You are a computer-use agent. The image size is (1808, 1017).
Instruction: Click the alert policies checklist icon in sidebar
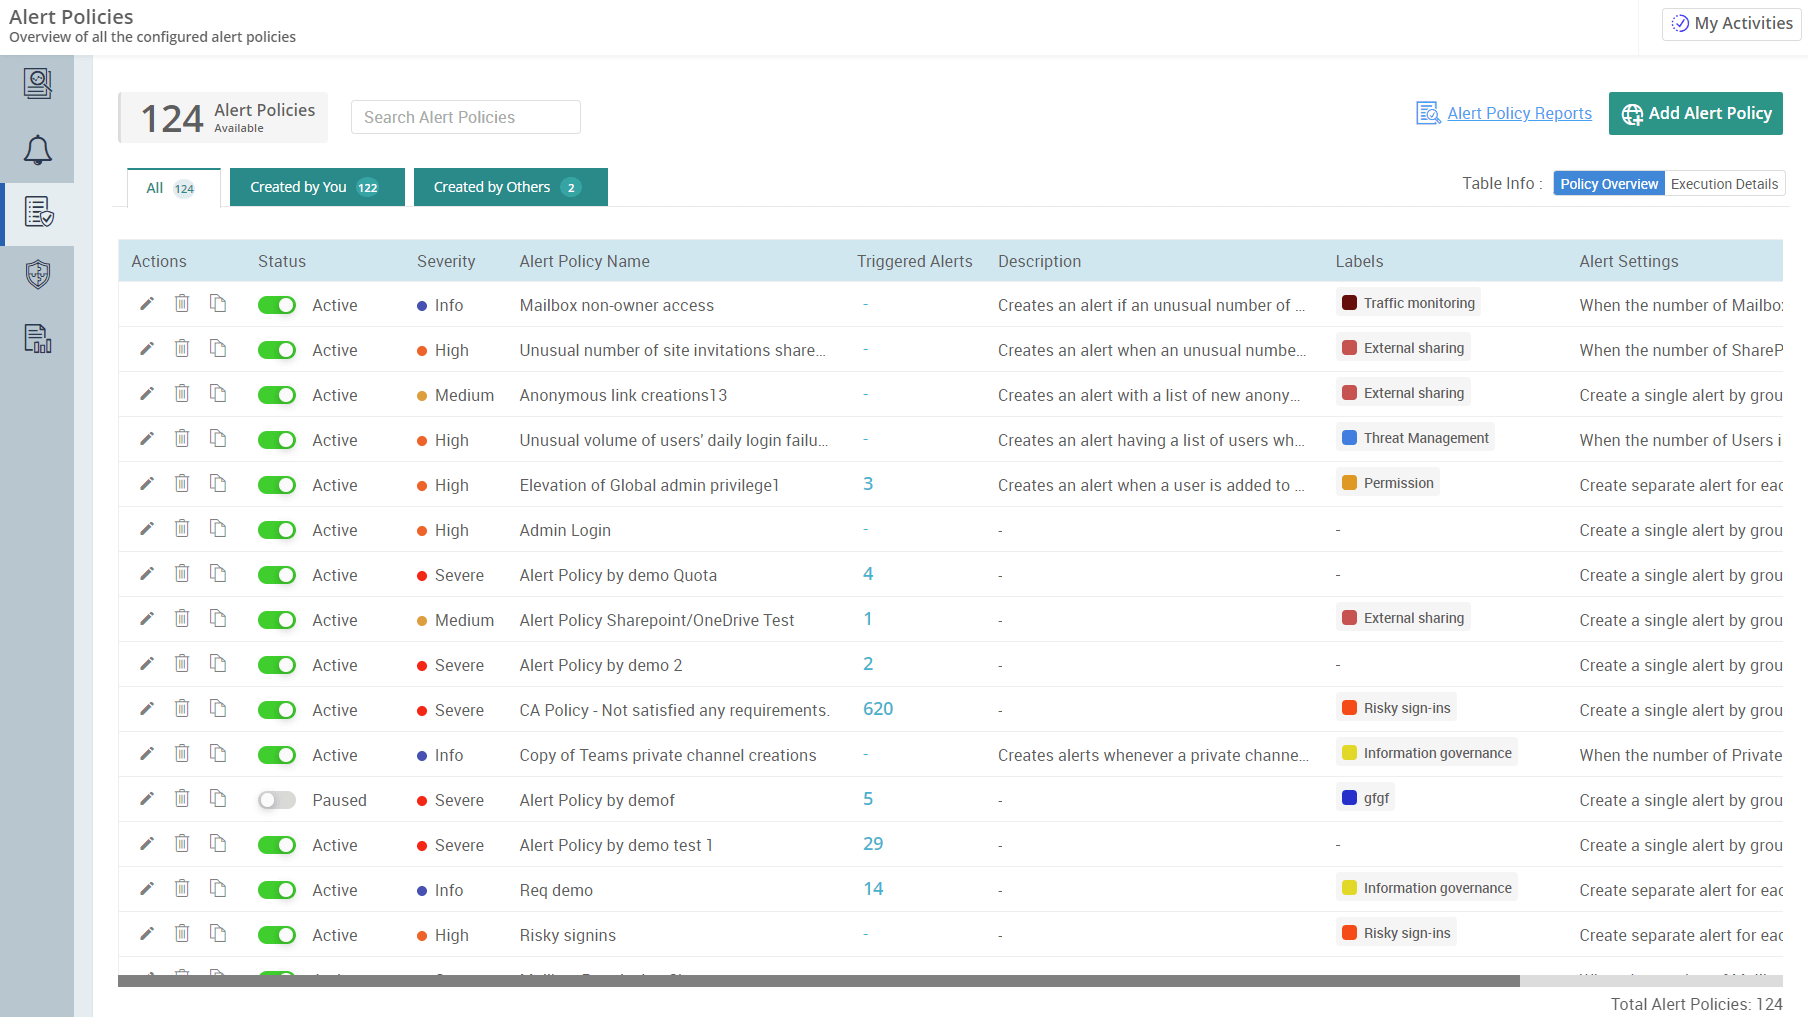38,213
